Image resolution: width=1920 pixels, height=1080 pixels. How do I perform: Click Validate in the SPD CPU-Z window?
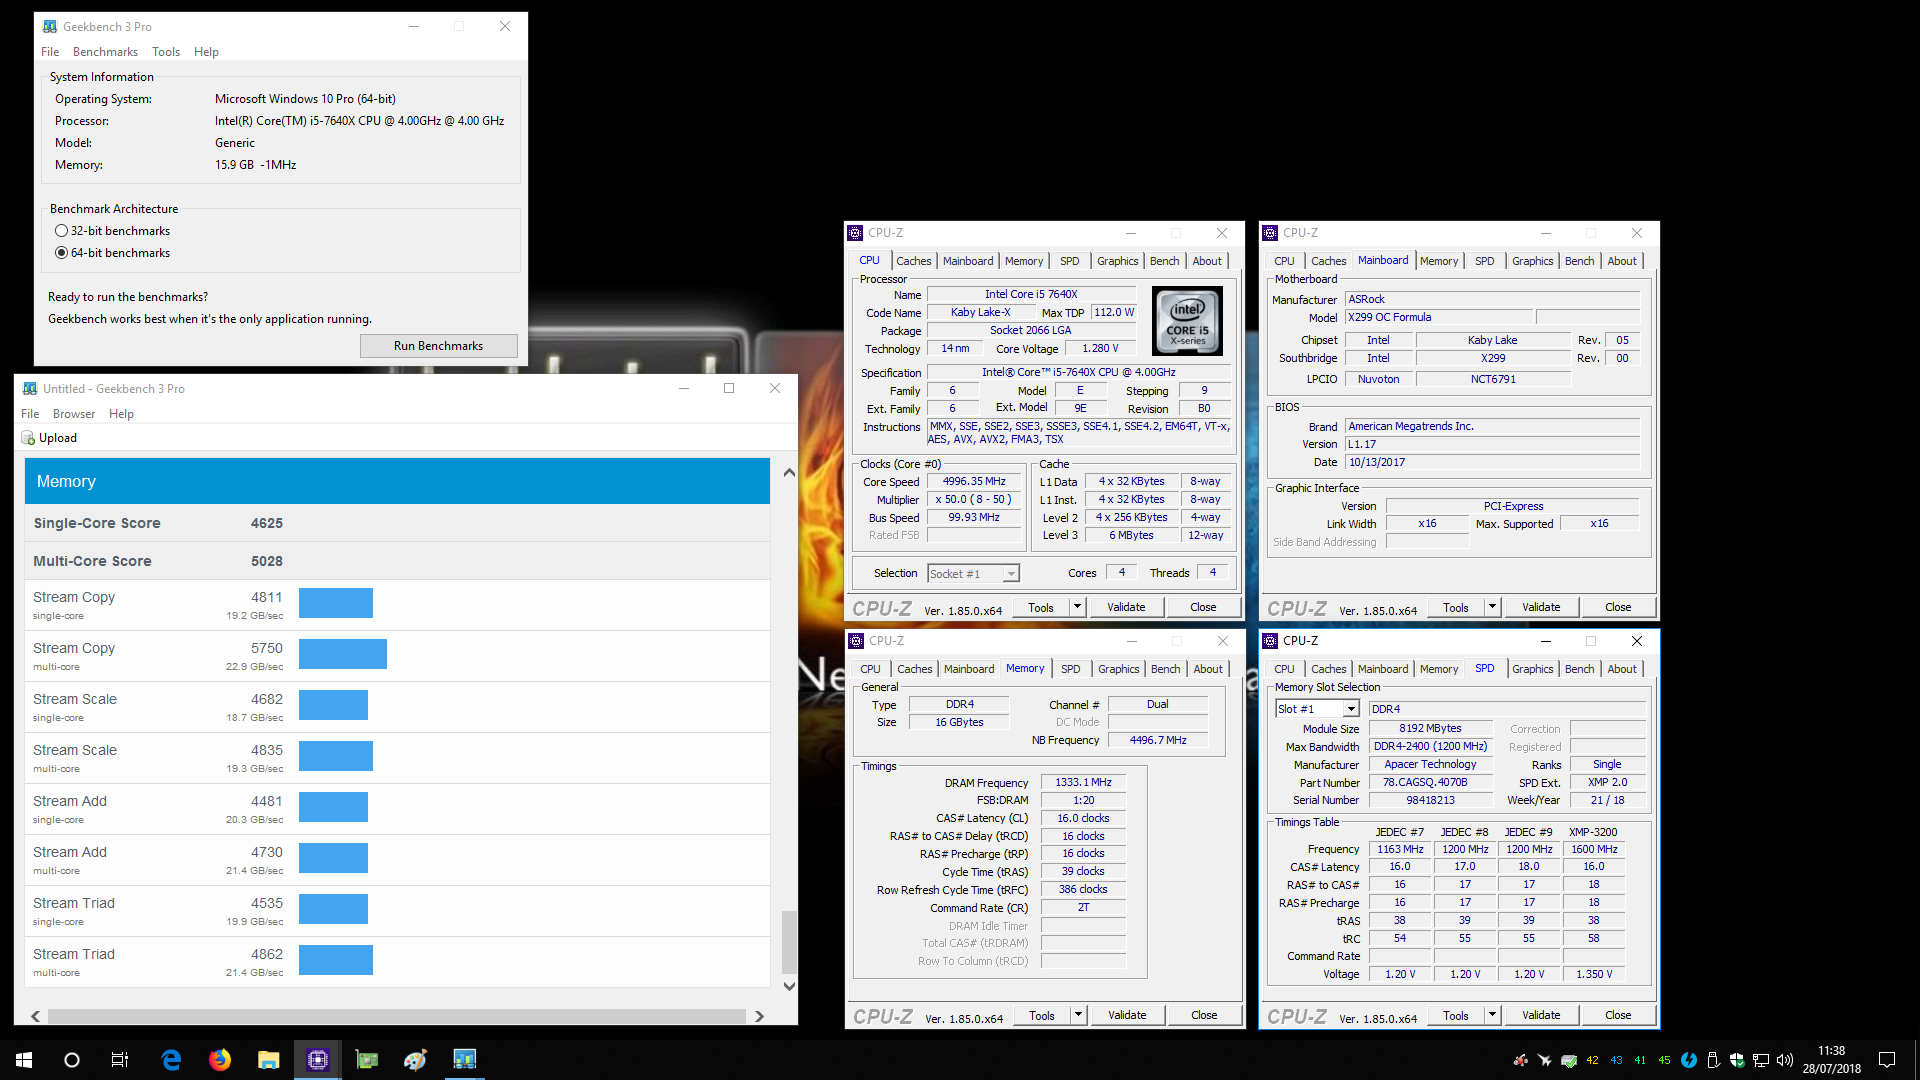click(x=1540, y=1015)
